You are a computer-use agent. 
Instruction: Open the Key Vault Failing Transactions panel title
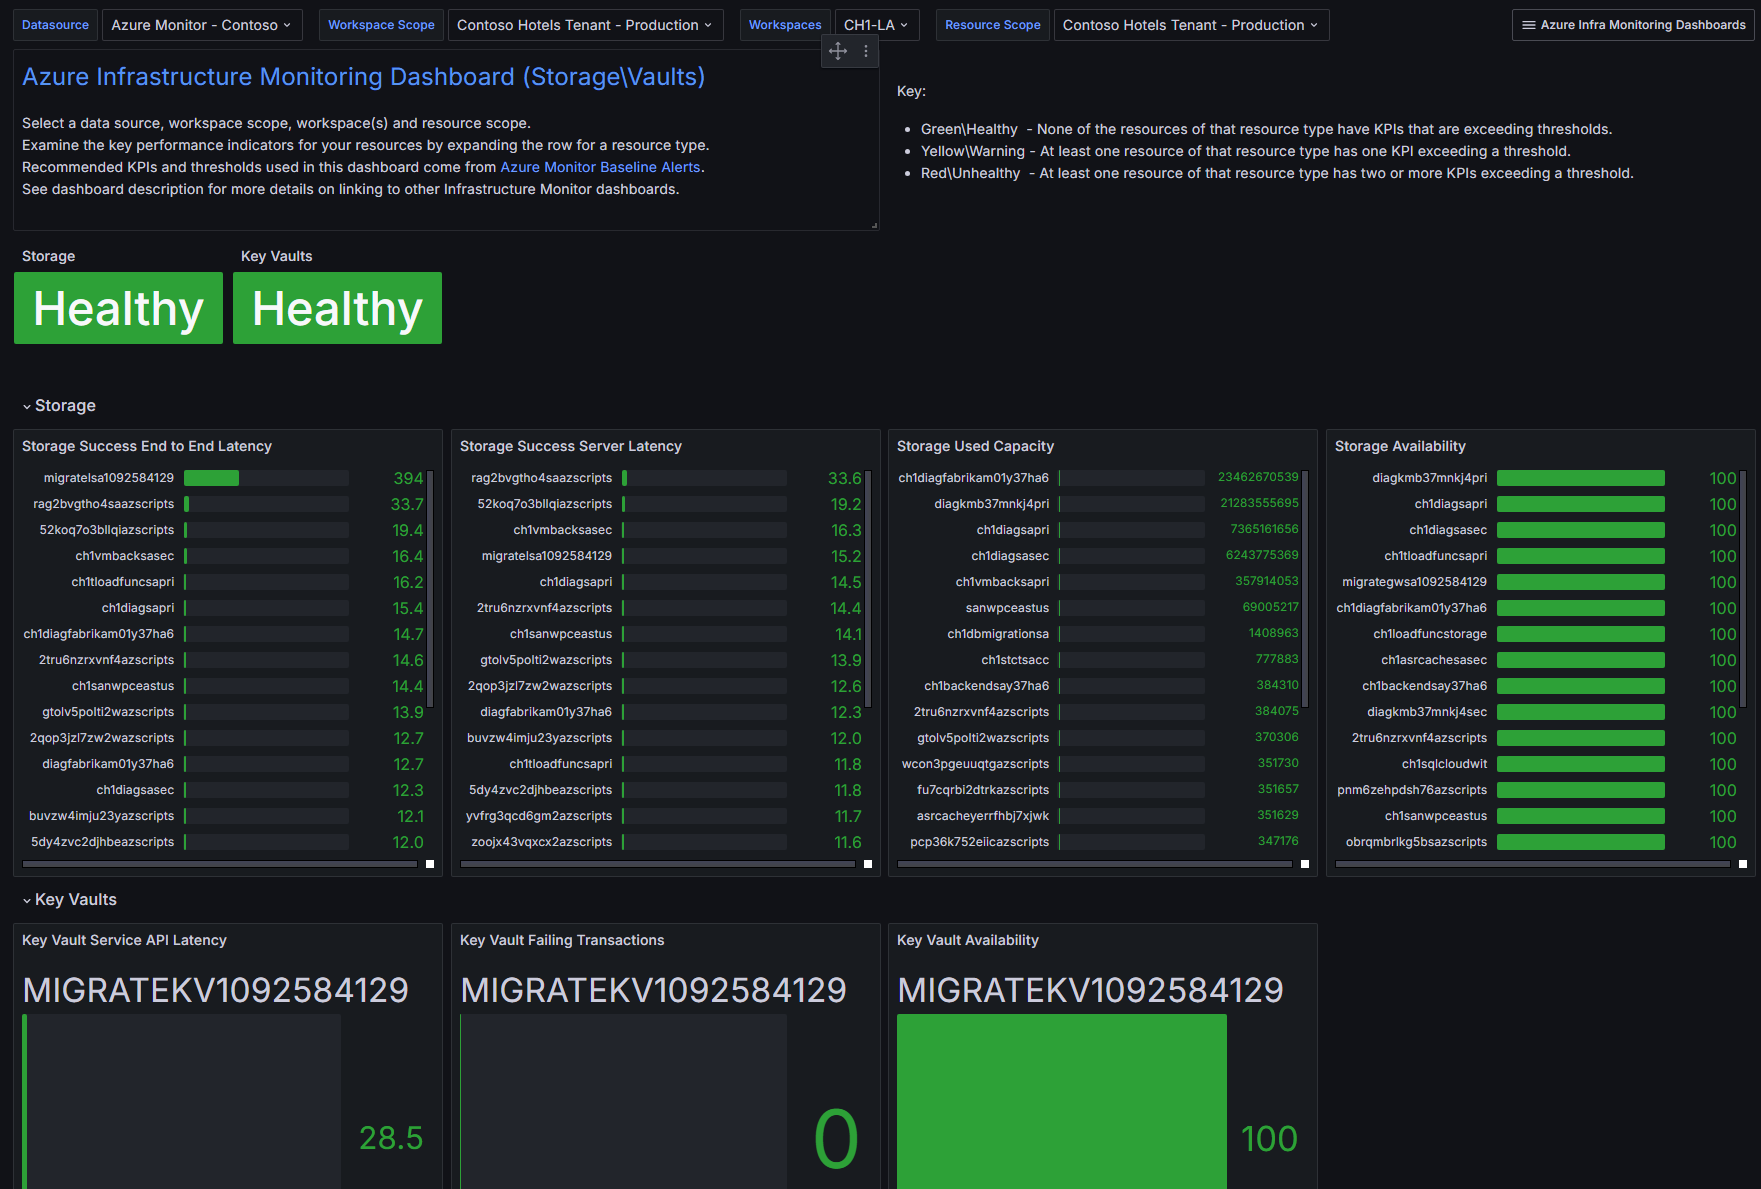tap(562, 940)
